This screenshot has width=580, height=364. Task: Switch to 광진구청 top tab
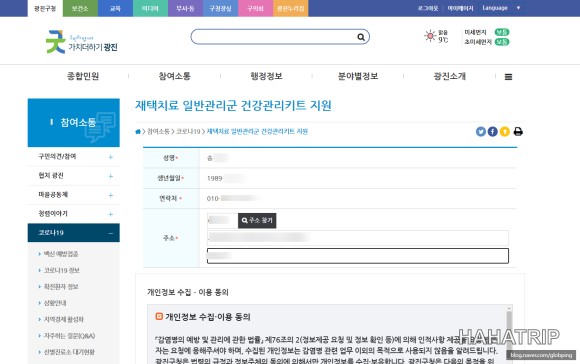click(45, 9)
